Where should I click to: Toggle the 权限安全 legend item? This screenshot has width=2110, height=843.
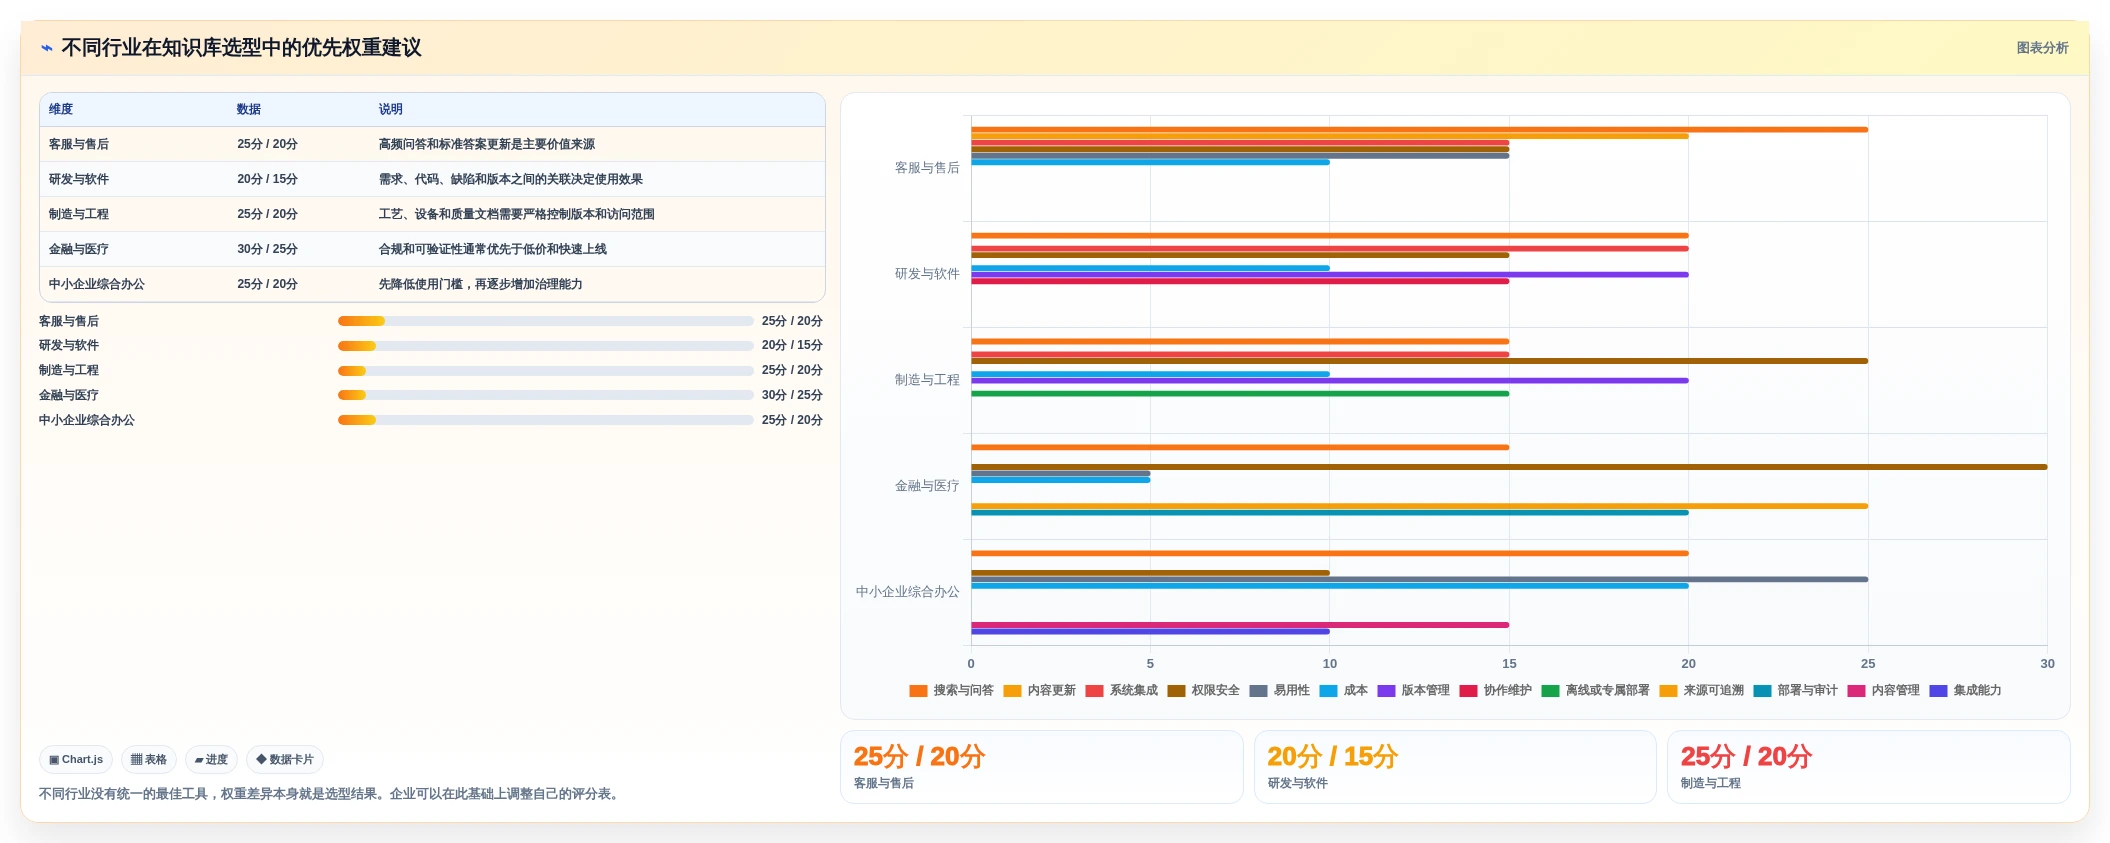coord(1204,691)
